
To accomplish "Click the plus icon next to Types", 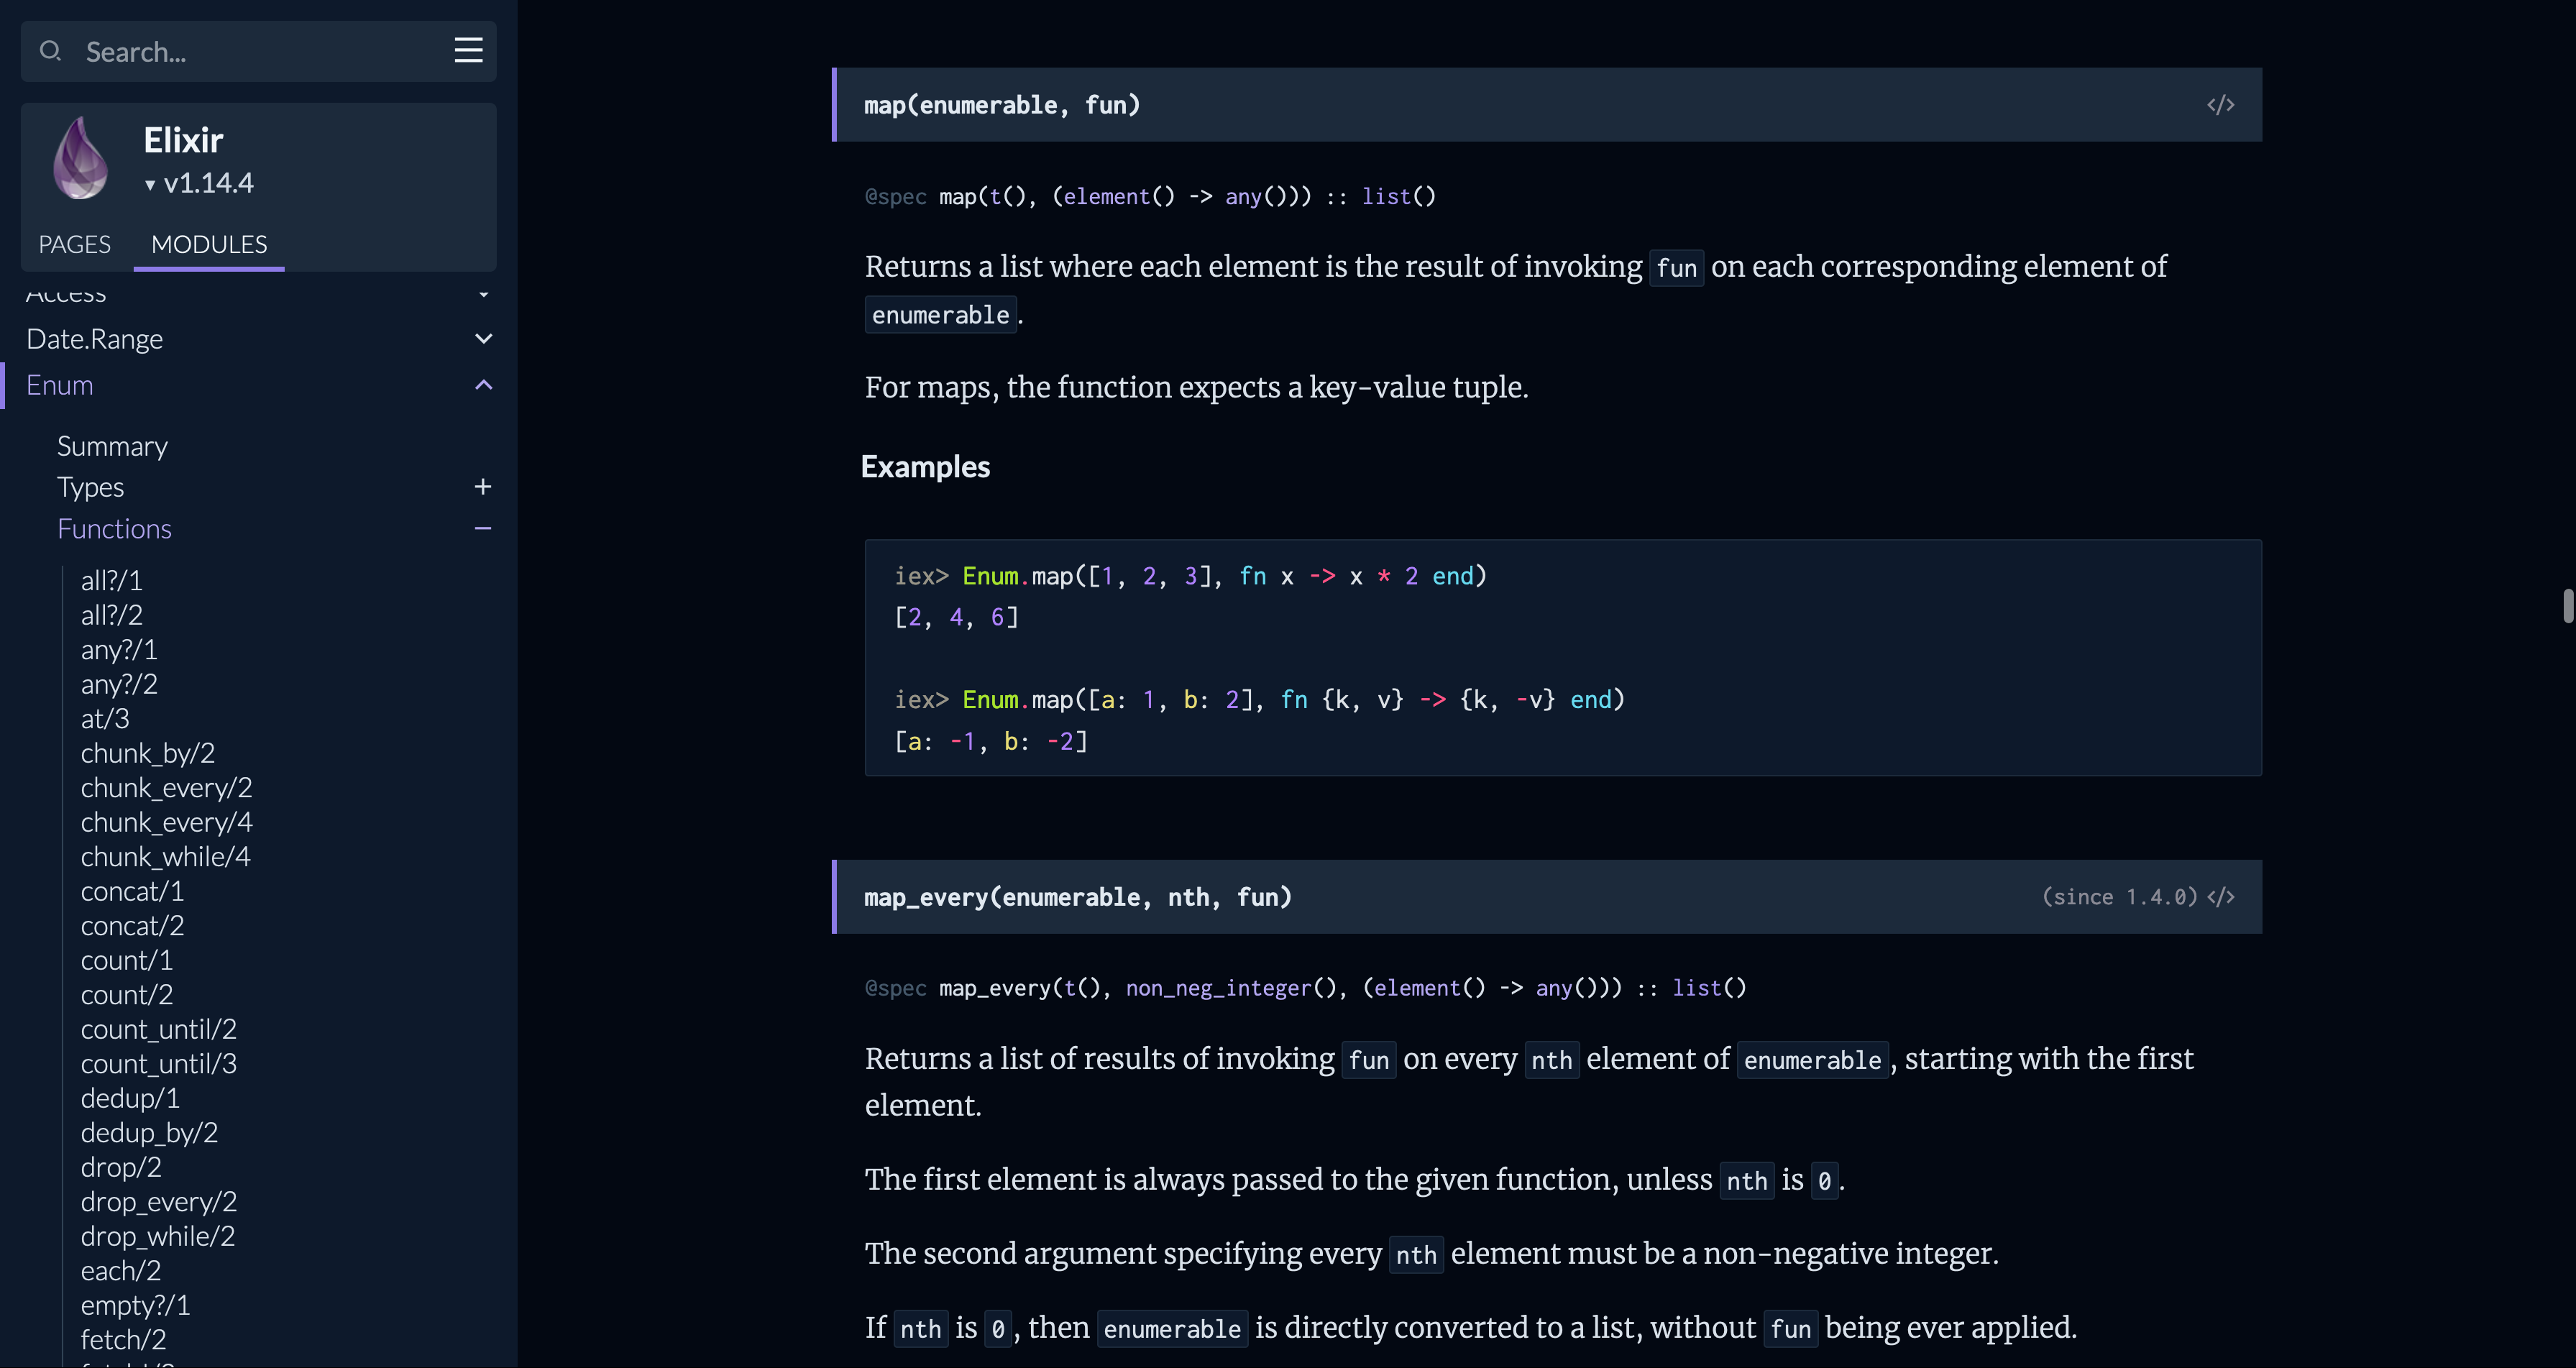I will (x=482, y=487).
